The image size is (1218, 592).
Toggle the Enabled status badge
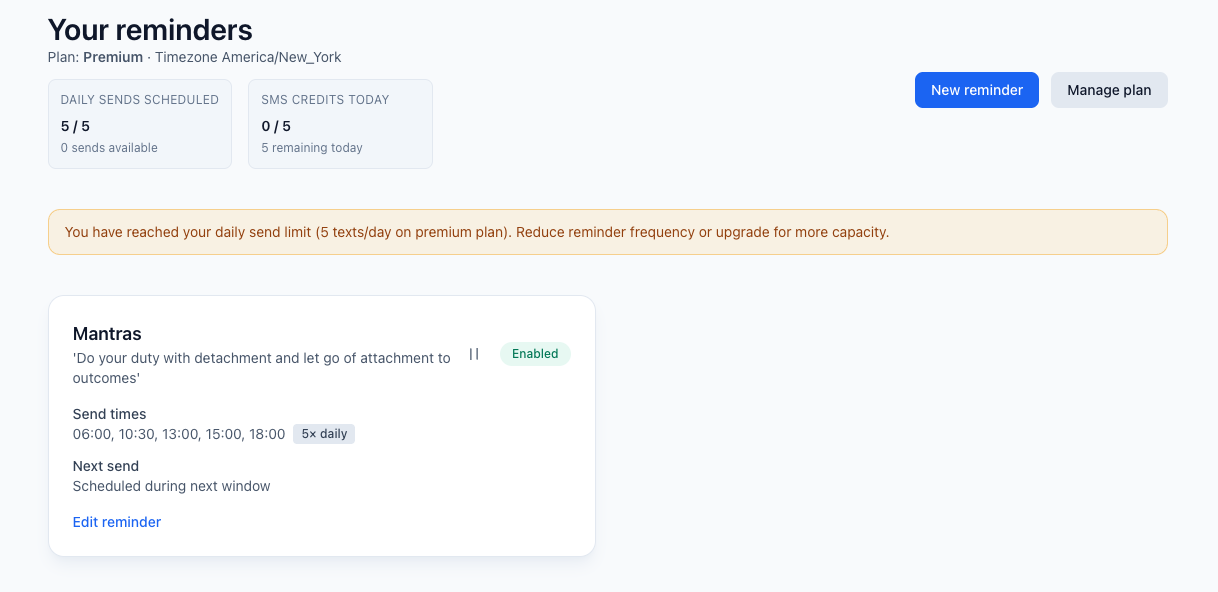click(535, 354)
